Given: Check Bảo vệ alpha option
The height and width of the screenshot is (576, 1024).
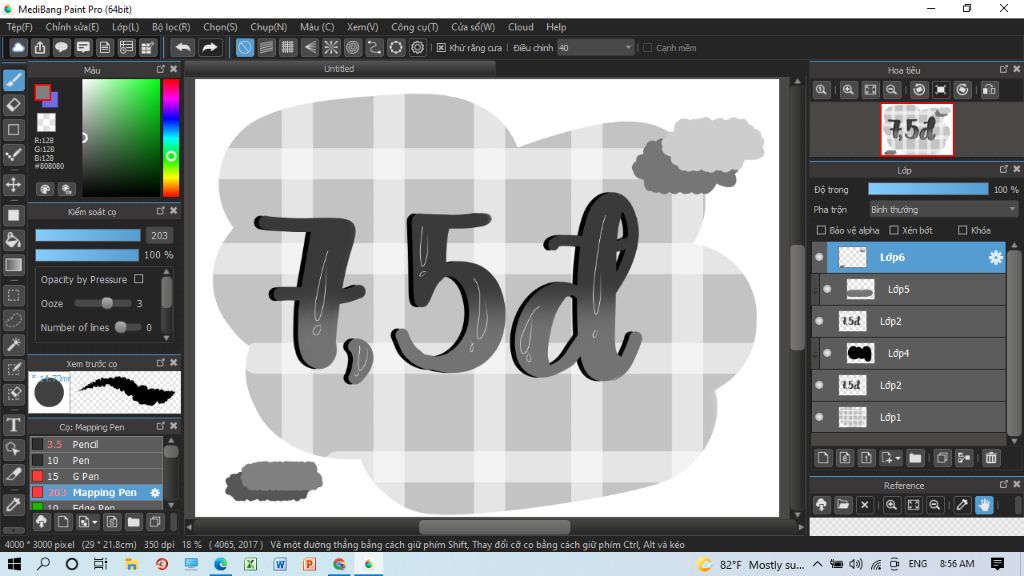Looking at the screenshot, I should 822,230.
